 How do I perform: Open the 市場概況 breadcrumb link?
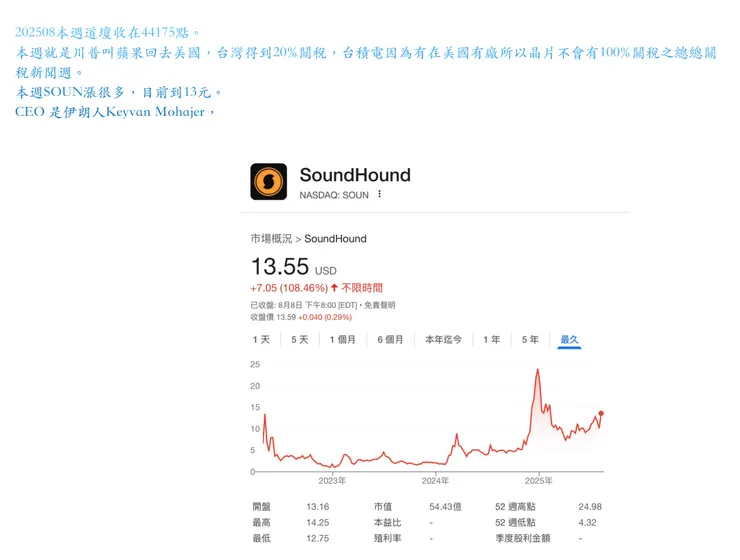(x=271, y=239)
